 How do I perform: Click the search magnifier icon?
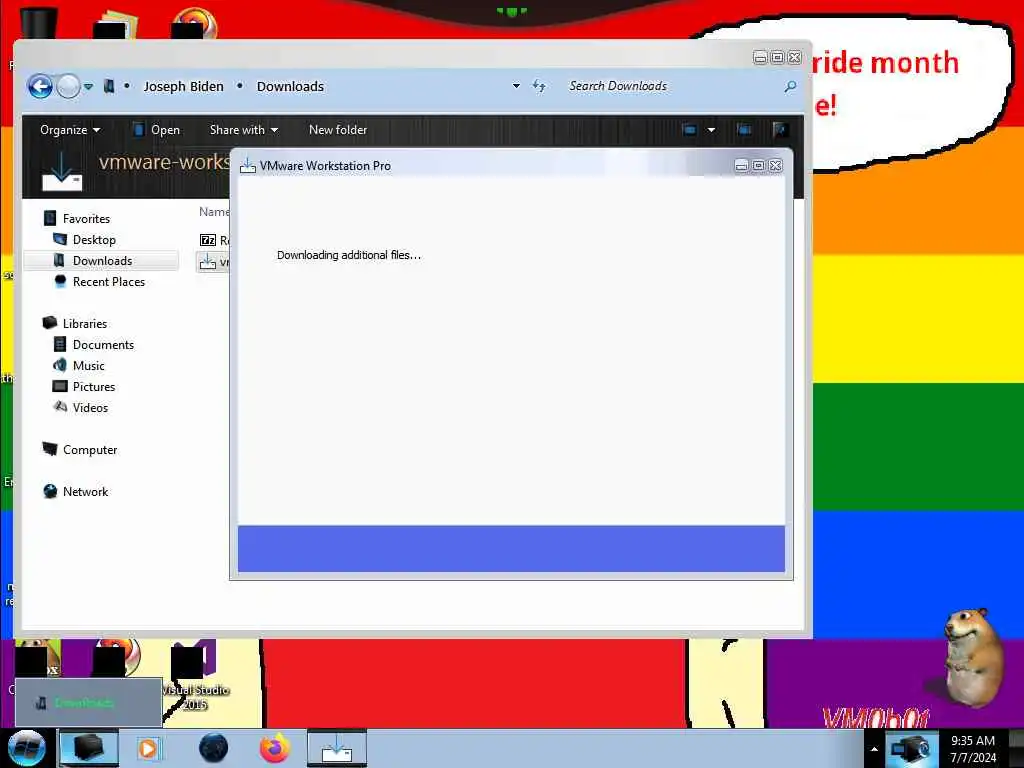point(790,86)
